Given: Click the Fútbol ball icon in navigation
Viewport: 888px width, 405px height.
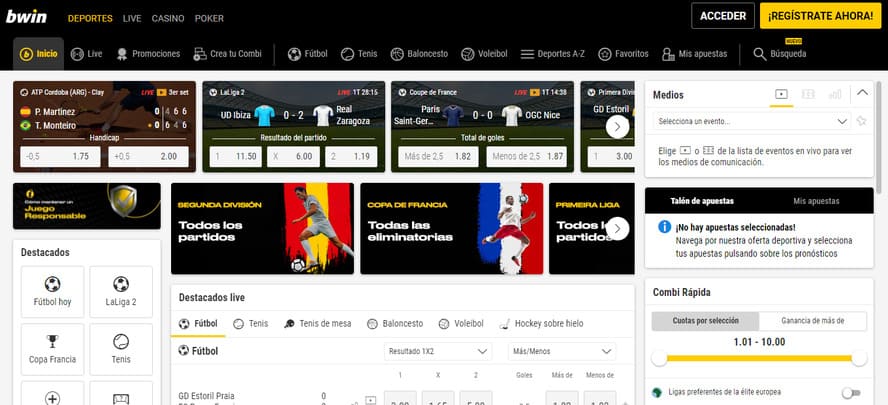Looking at the screenshot, I should [x=294, y=54].
